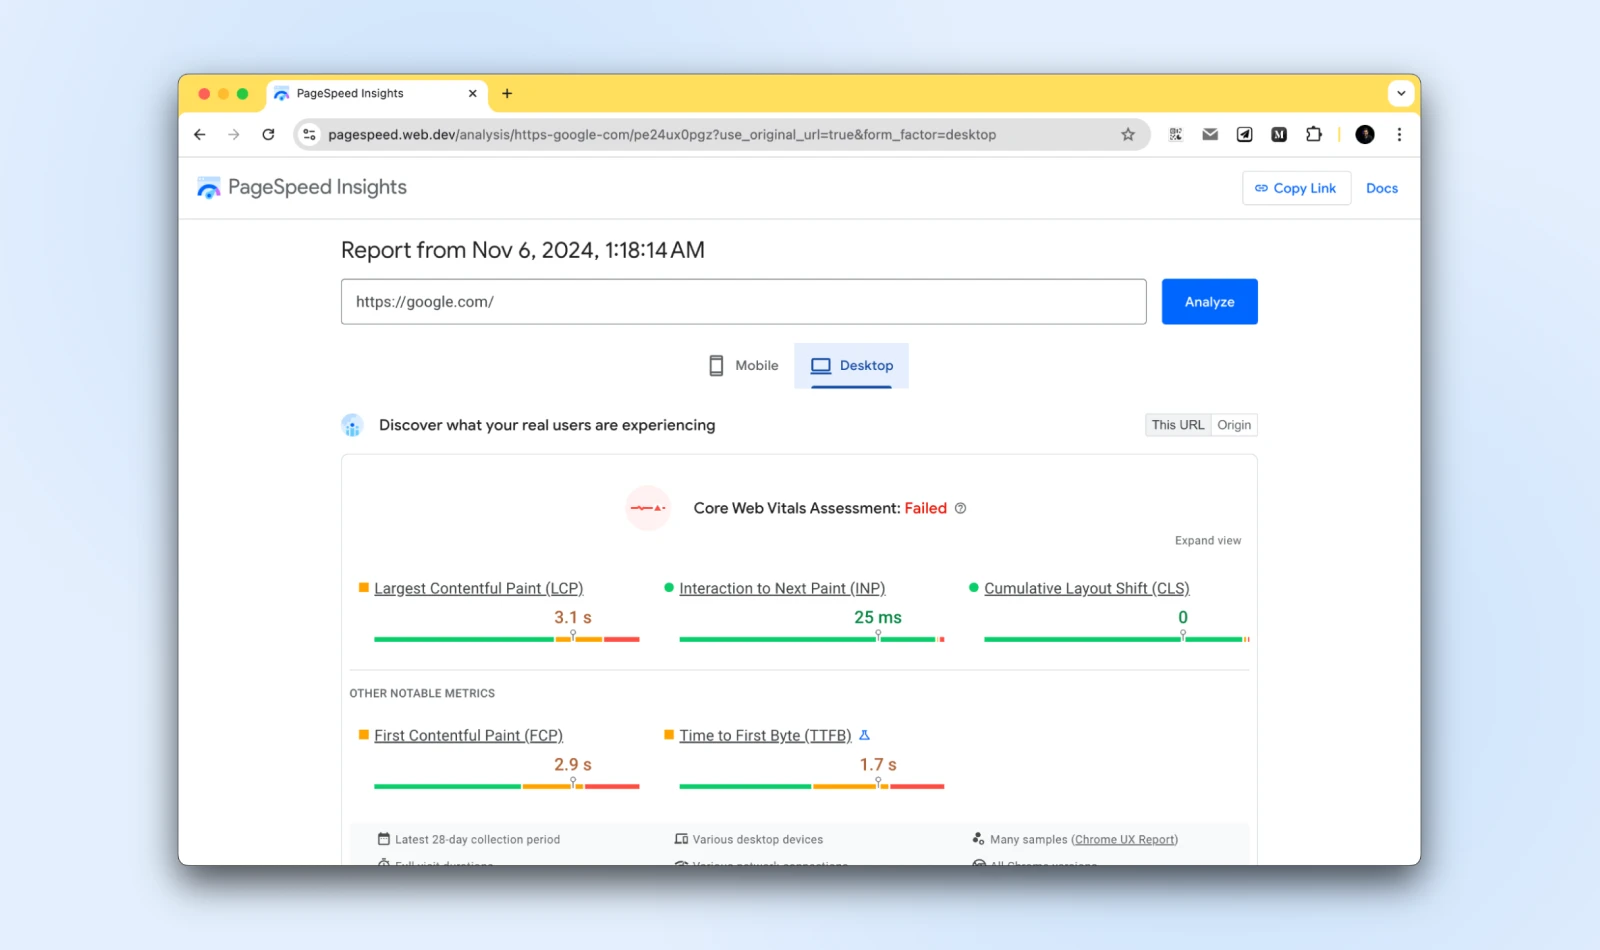Open the Chrome UX Report link
1600x950 pixels.
pyautogui.click(x=1124, y=840)
